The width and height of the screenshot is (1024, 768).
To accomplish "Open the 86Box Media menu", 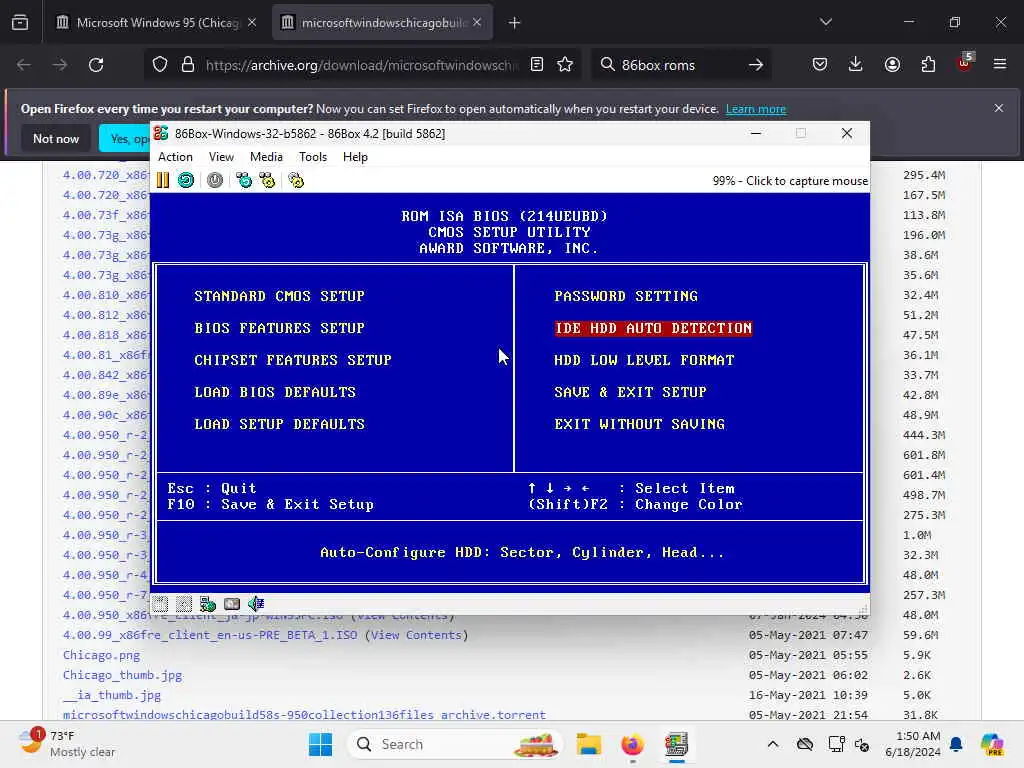I will 266,157.
